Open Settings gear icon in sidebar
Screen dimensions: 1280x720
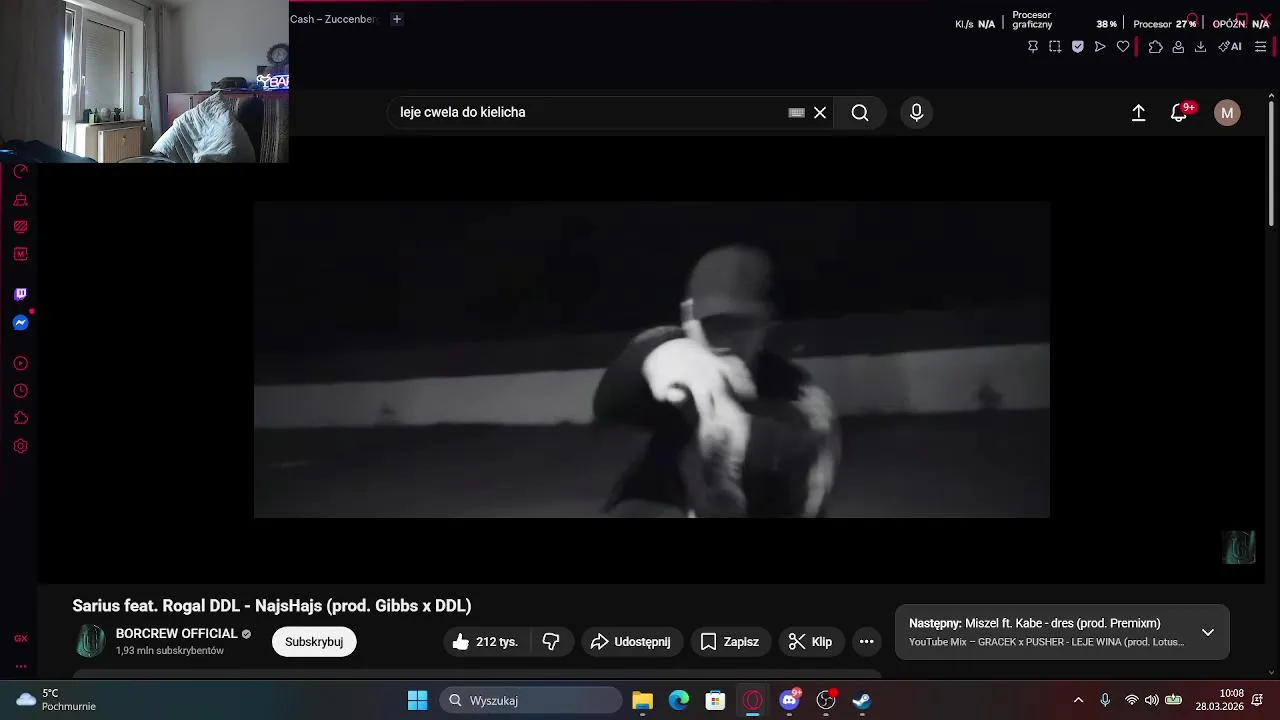tap(20, 446)
